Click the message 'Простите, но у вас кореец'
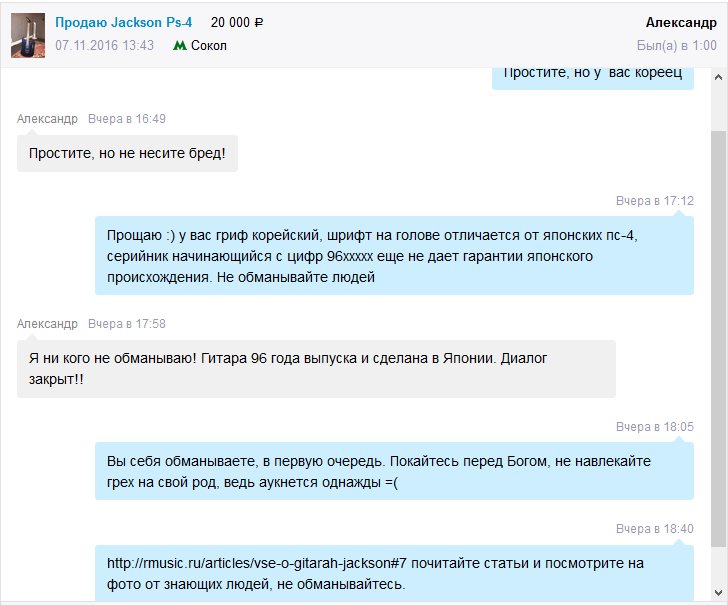This screenshot has height=605, width=728. click(x=593, y=77)
